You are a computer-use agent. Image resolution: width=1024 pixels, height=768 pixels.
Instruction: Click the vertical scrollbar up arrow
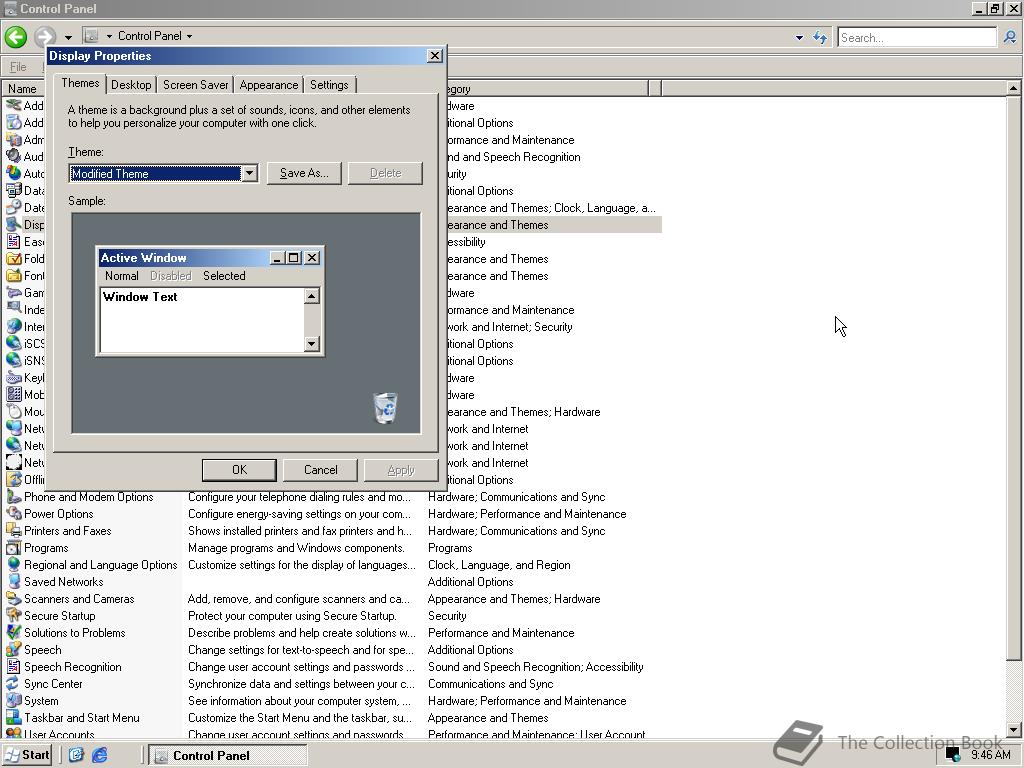1013,88
